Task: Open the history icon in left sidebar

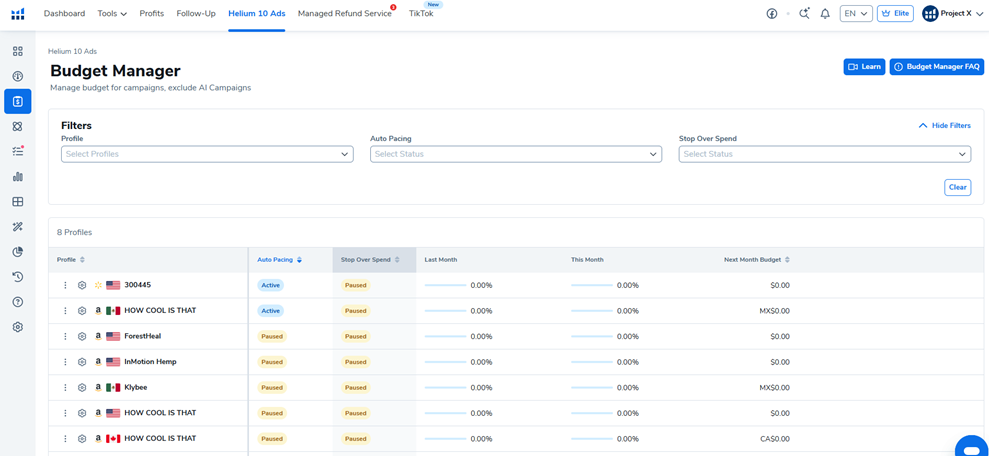Action: point(17,277)
